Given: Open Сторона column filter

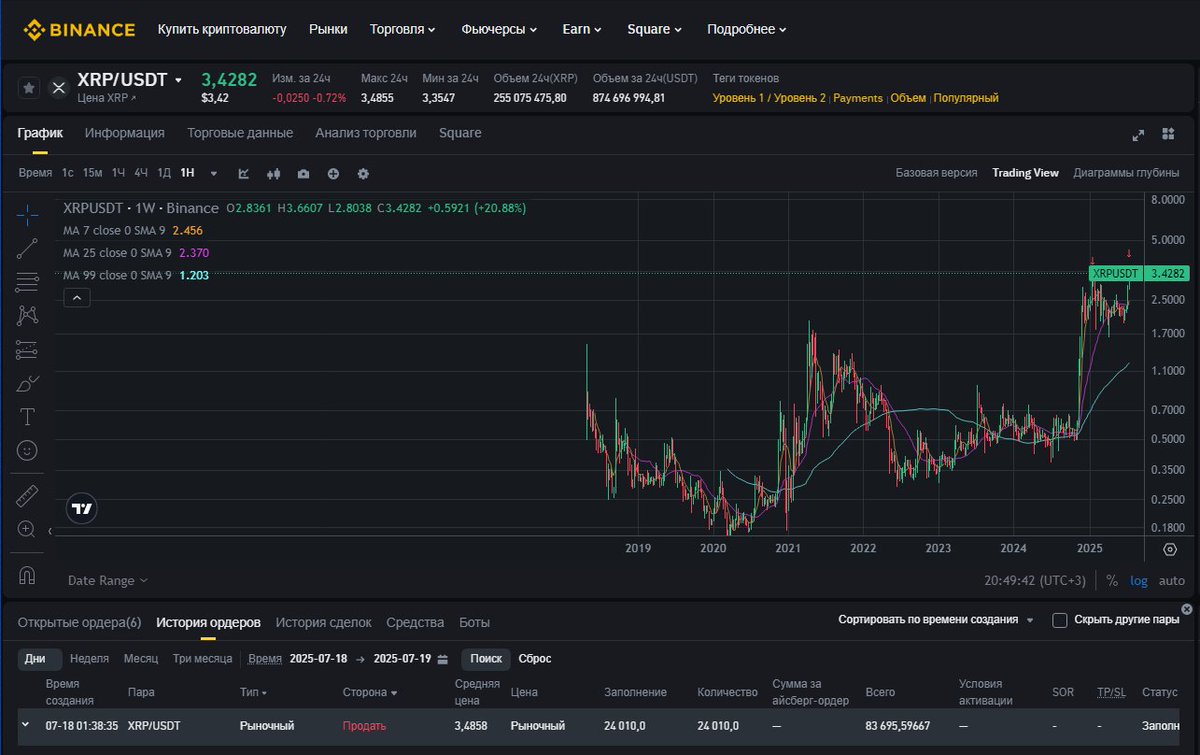Looking at the screenshot, I should (x=369, y=692).
